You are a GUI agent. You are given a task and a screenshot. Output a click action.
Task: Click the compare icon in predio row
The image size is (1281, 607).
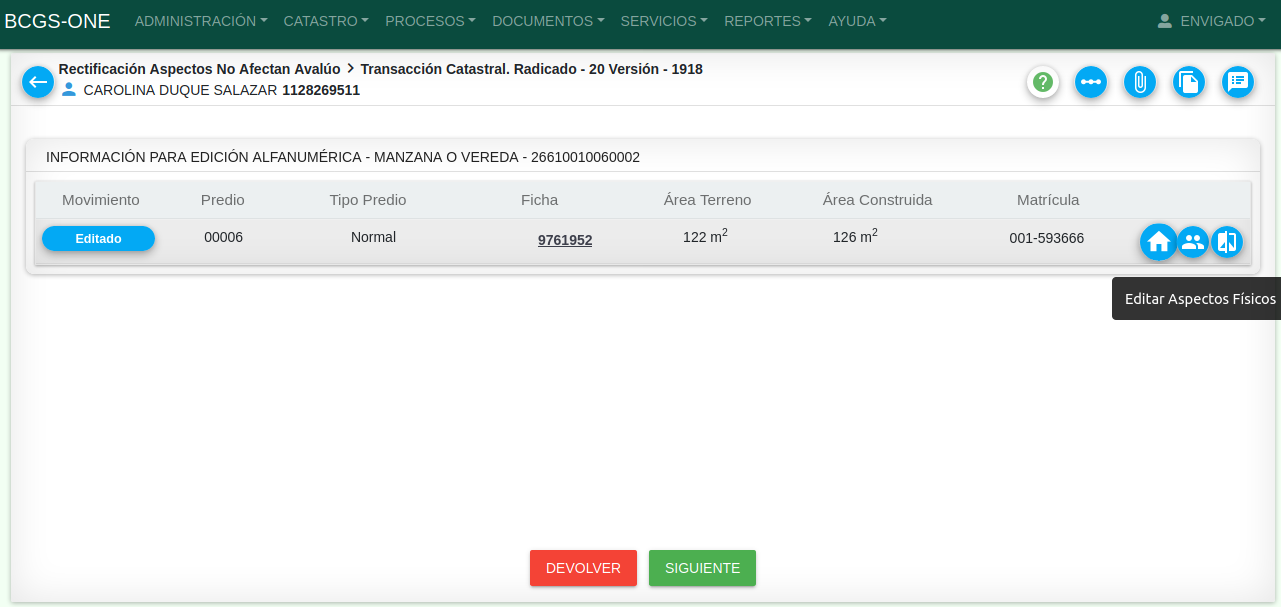(1227, 242)
